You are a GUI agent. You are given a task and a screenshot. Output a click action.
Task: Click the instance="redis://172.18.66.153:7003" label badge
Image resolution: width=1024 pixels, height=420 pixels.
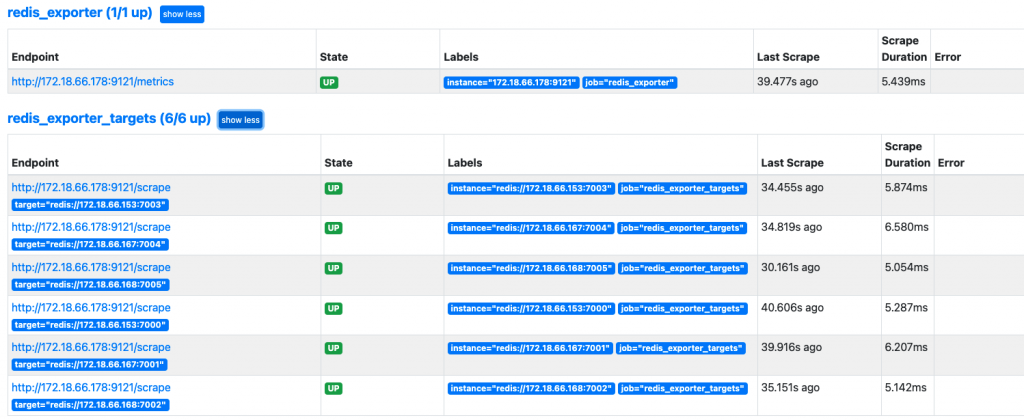pos(532,189)
